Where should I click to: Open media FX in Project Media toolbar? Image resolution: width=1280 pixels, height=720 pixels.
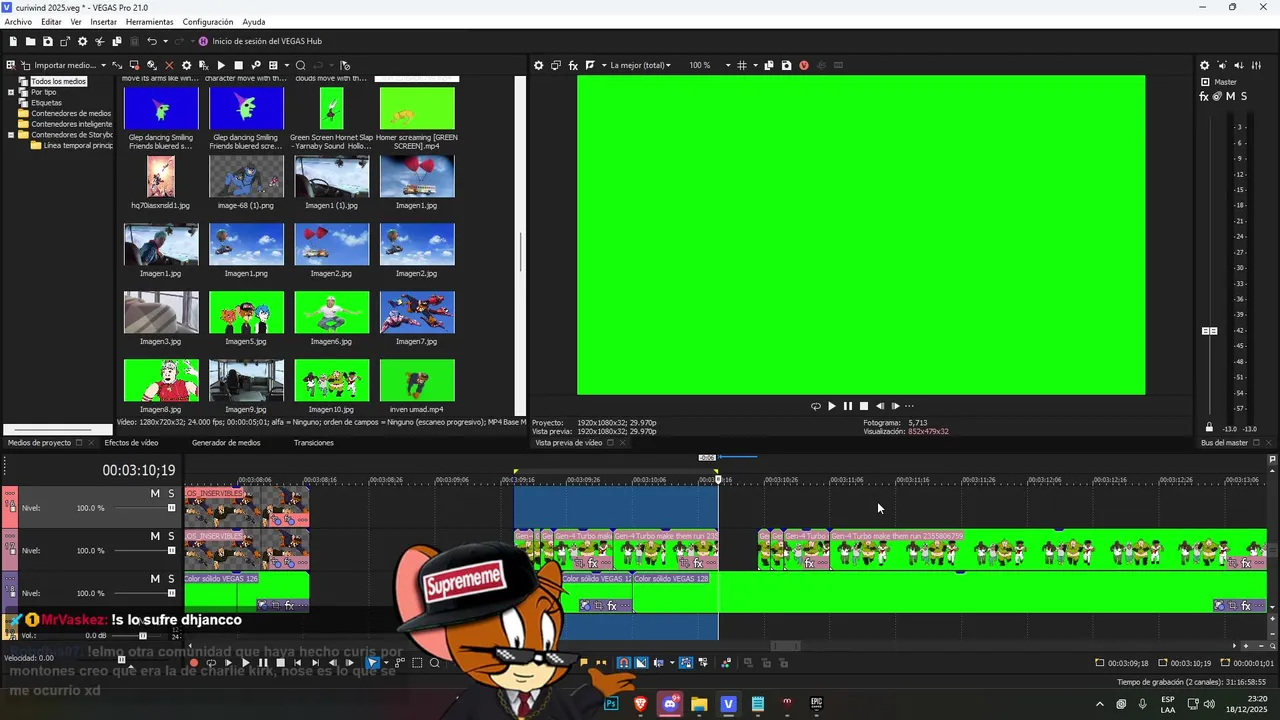pos(203,65)
